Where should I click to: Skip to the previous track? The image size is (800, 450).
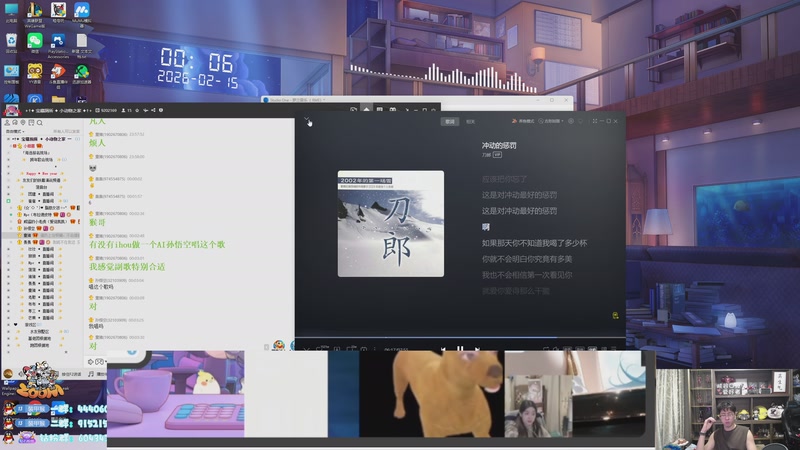click(443, 349)
